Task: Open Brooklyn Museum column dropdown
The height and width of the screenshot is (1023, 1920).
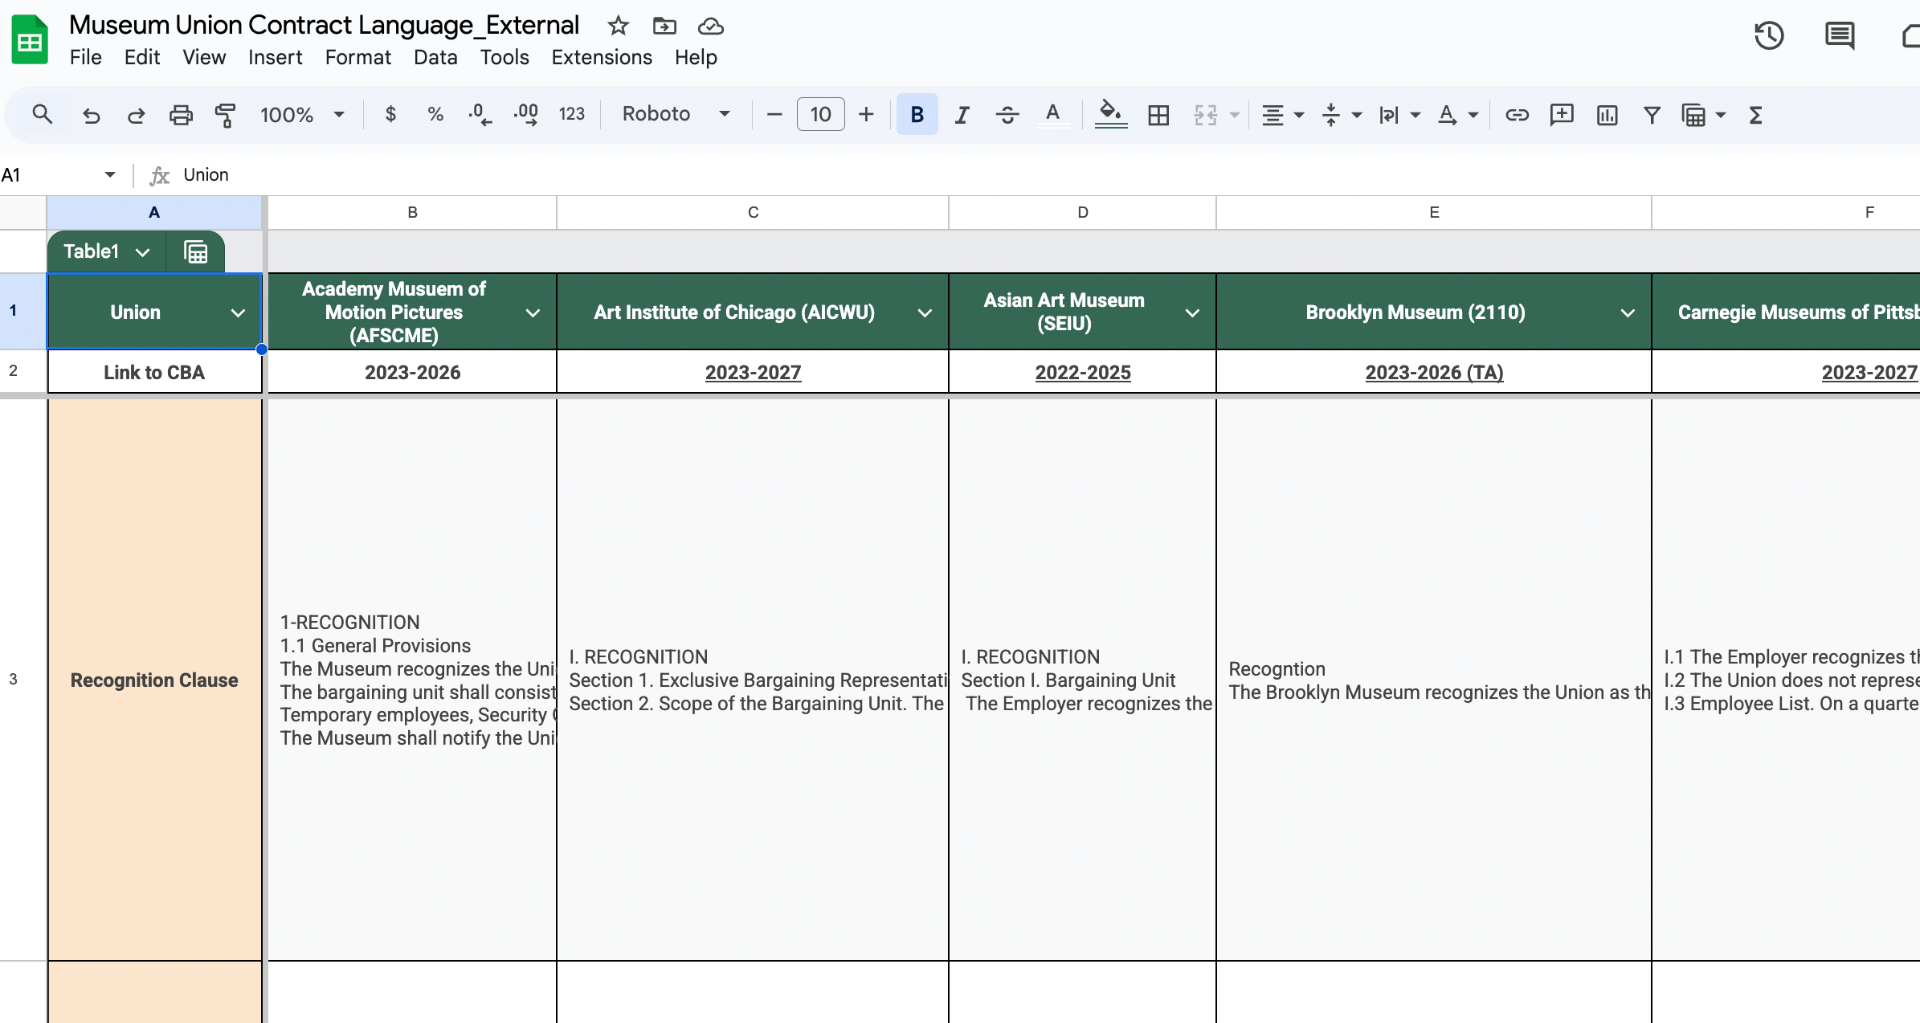Action: 1628,313
